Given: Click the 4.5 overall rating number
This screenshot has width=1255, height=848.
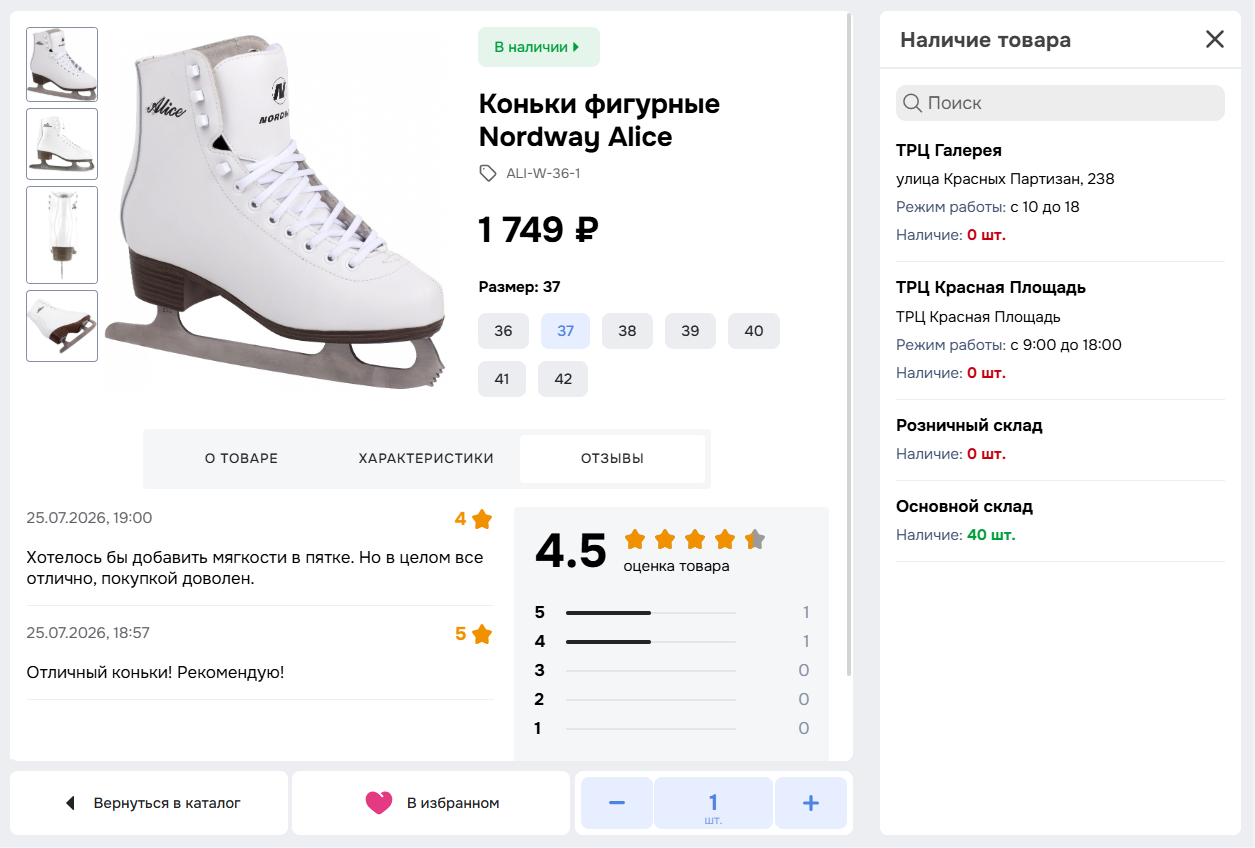Looking at the screenshot, I should [571, 551].
